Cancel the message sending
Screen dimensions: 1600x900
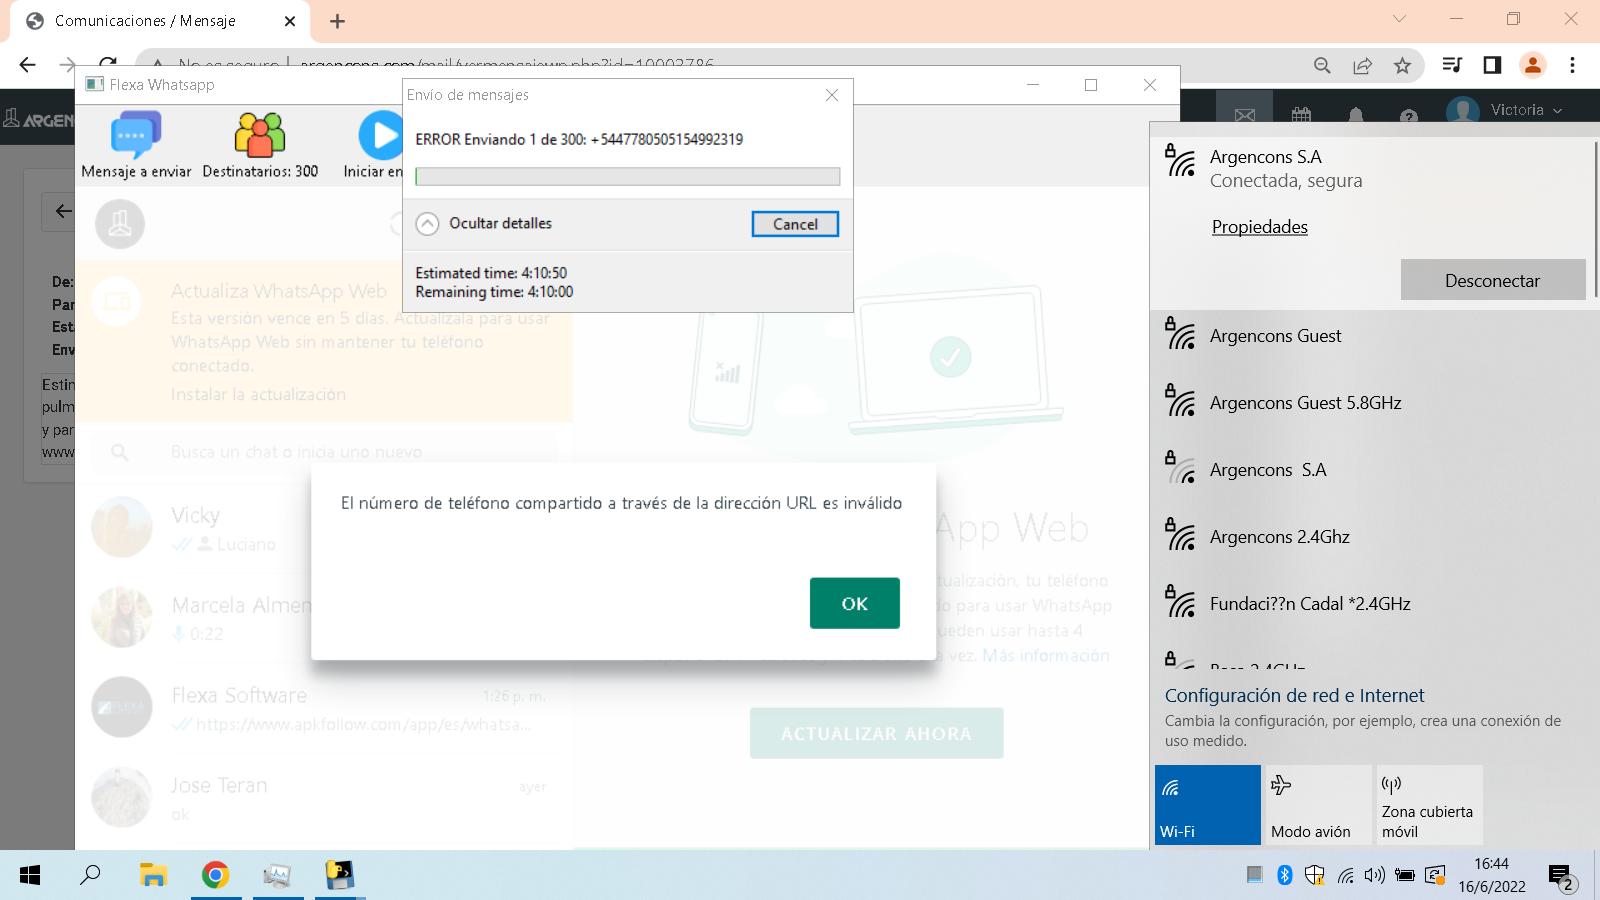click(795, 224)
